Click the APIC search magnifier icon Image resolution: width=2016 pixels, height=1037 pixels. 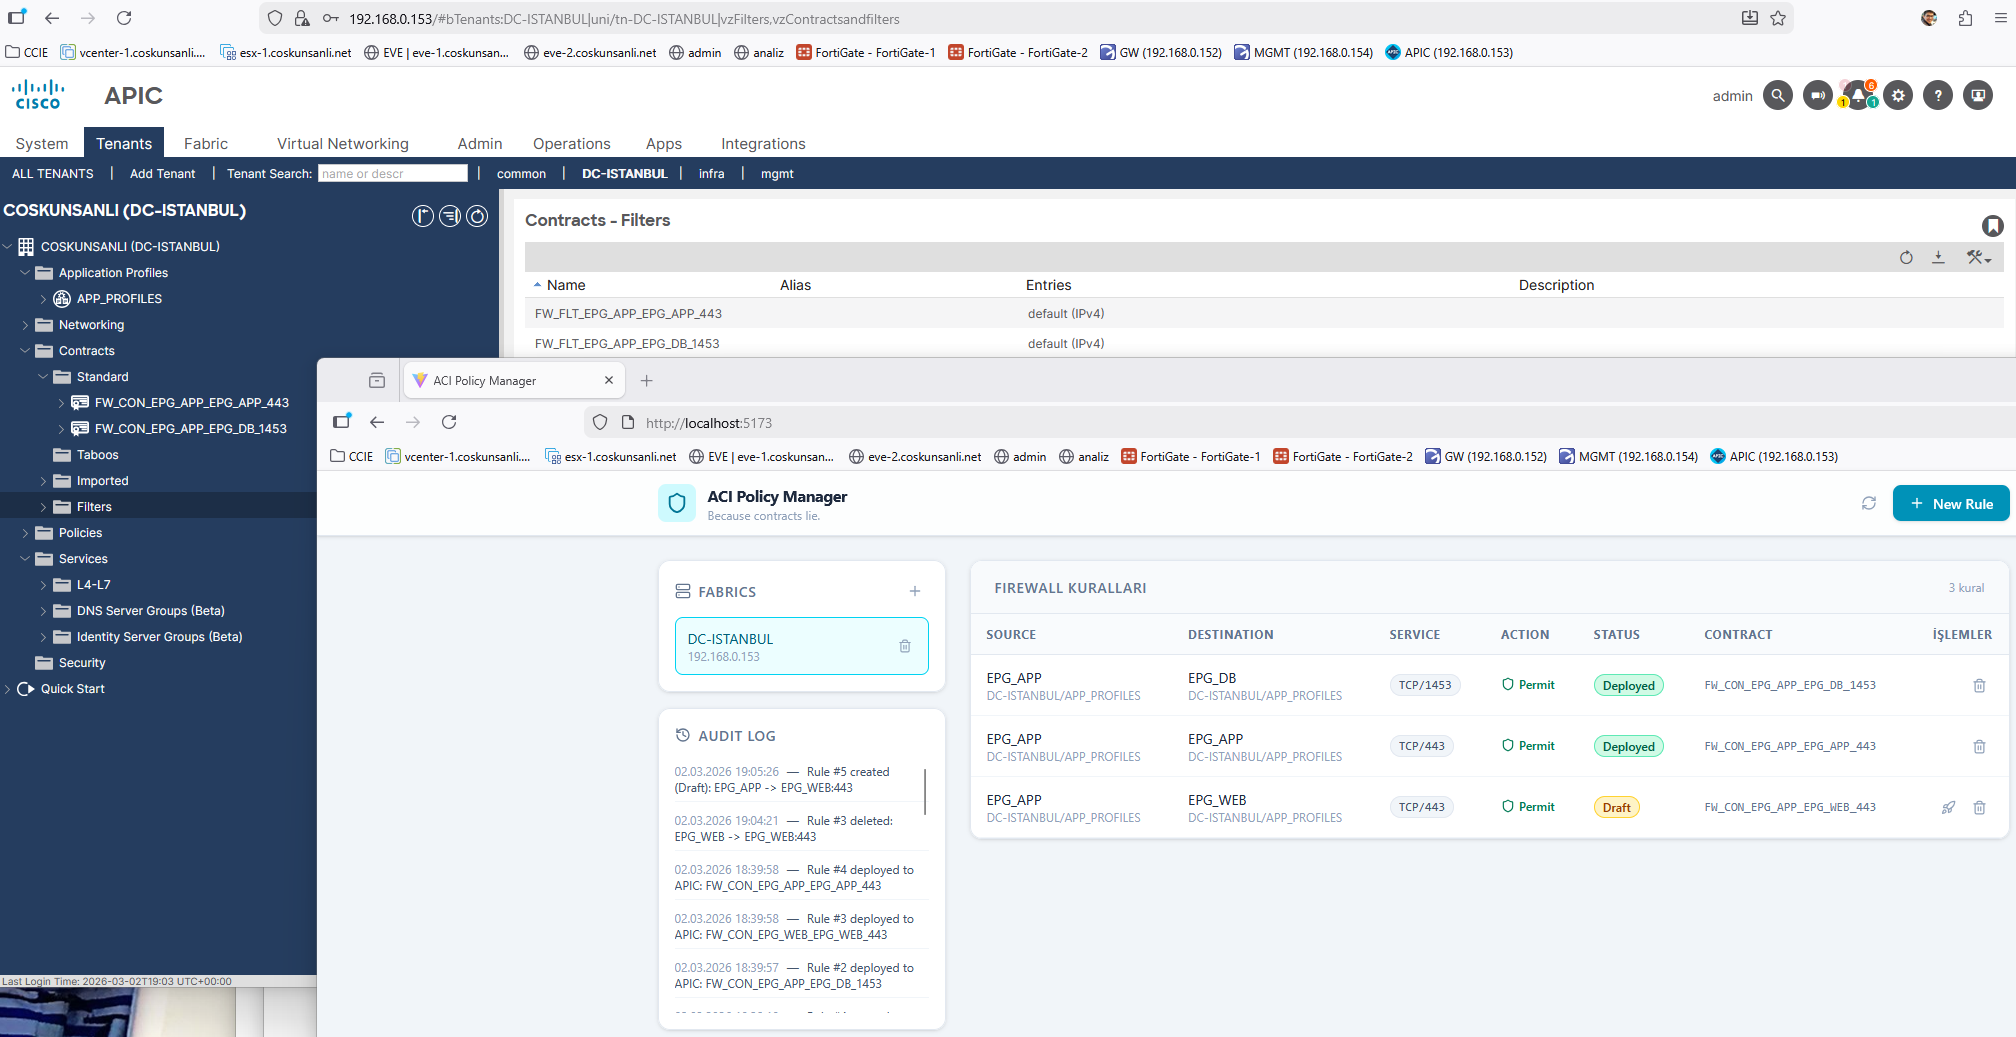1777,96
